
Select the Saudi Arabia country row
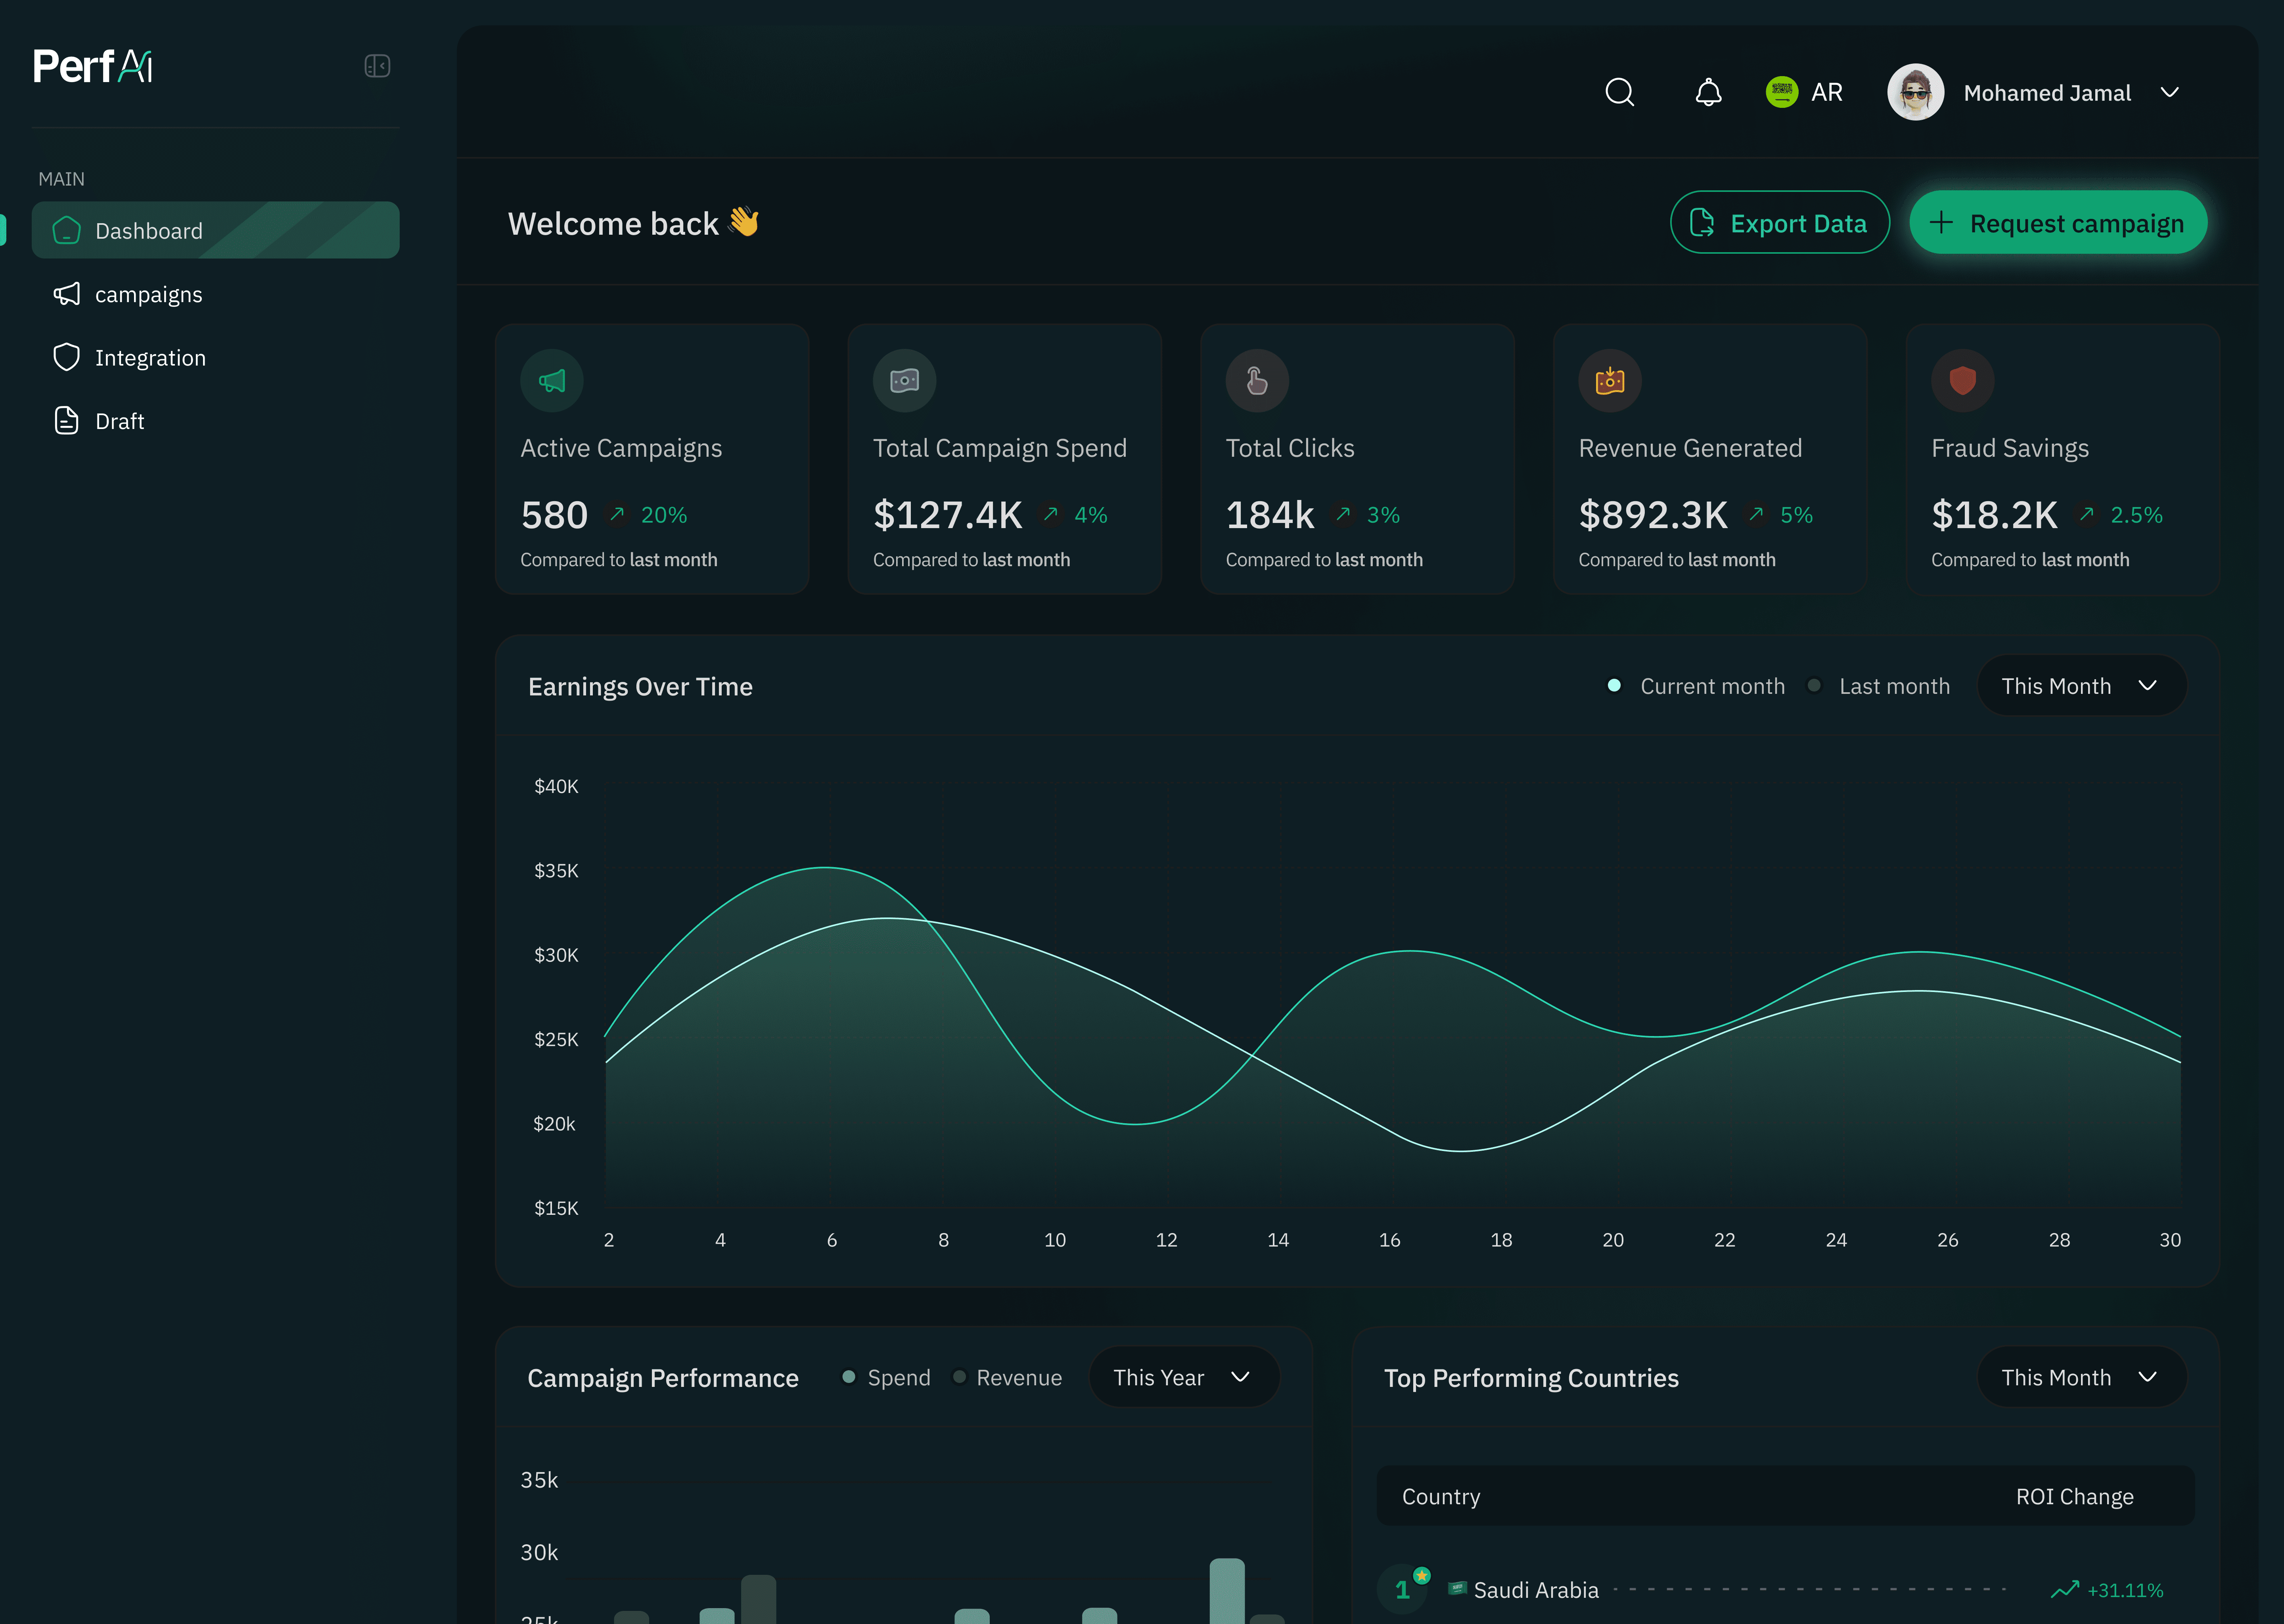coord(1785,1589)
